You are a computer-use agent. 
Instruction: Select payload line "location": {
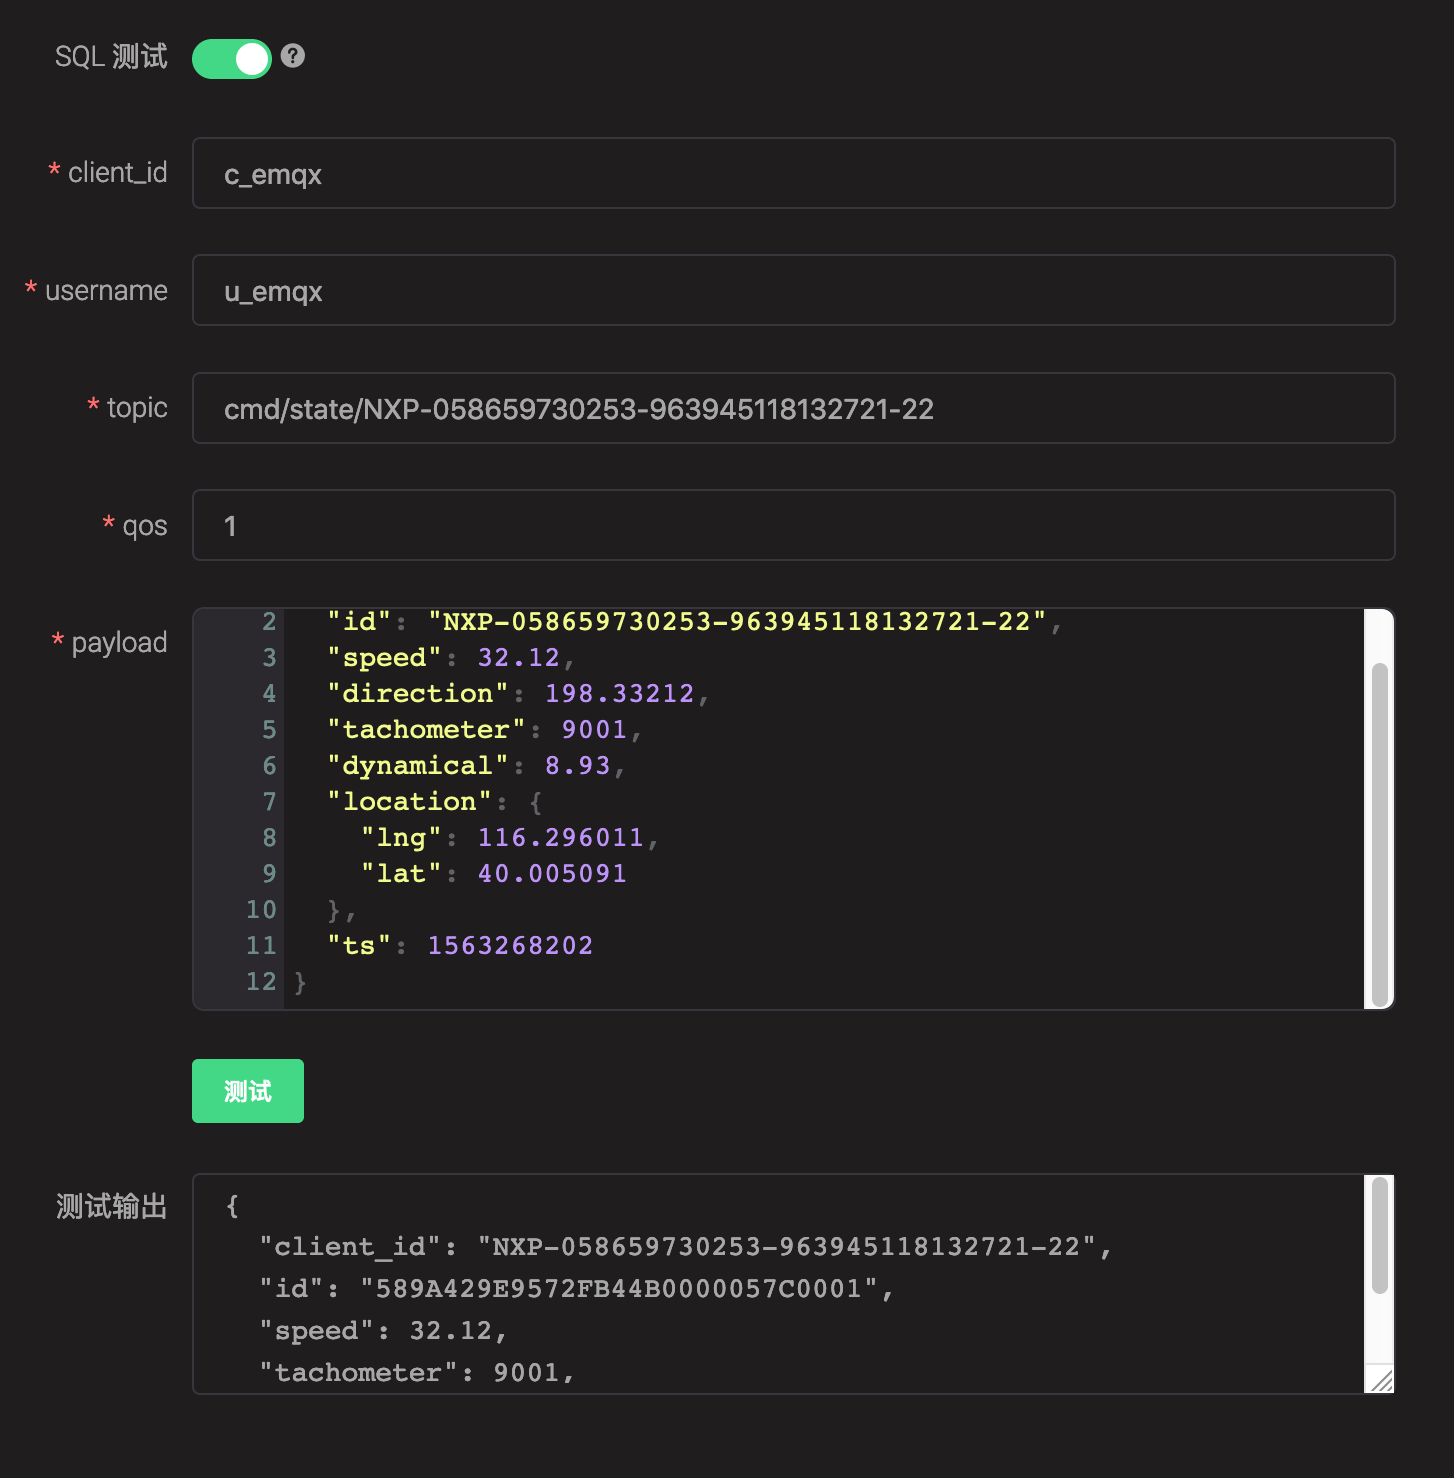(x=435, y=802)
